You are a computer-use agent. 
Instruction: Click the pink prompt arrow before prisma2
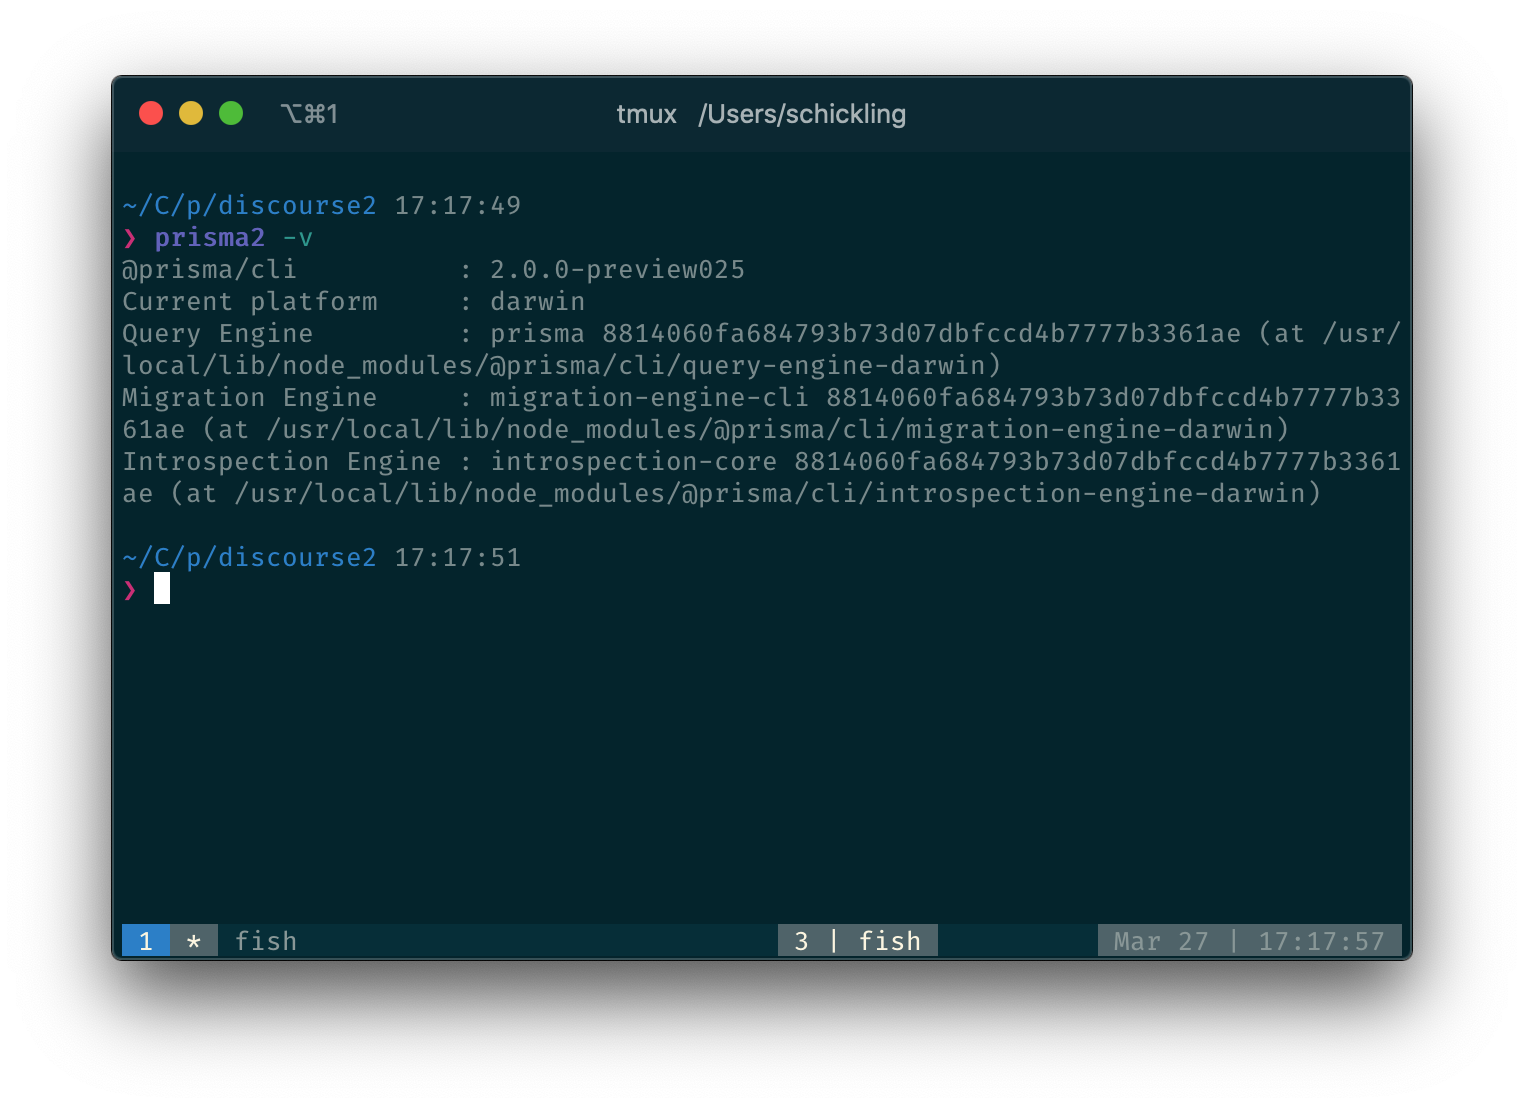click(x=130, y=238)
